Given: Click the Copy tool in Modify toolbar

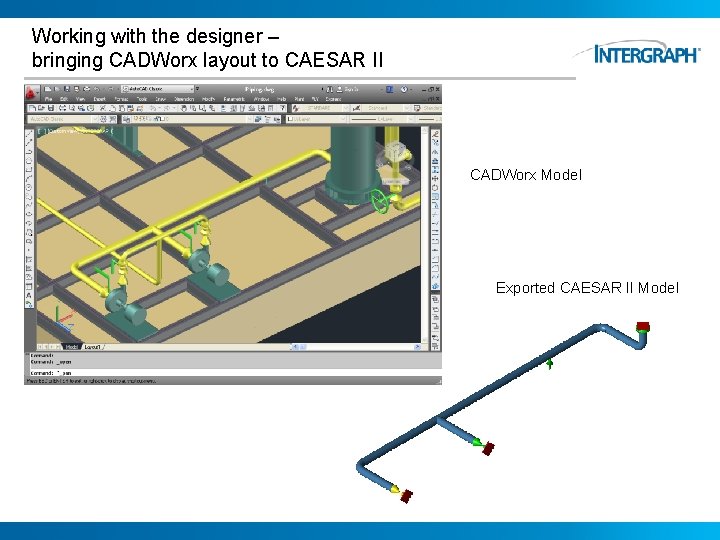Looking at the screenshot, I should (x=435, y=143).
